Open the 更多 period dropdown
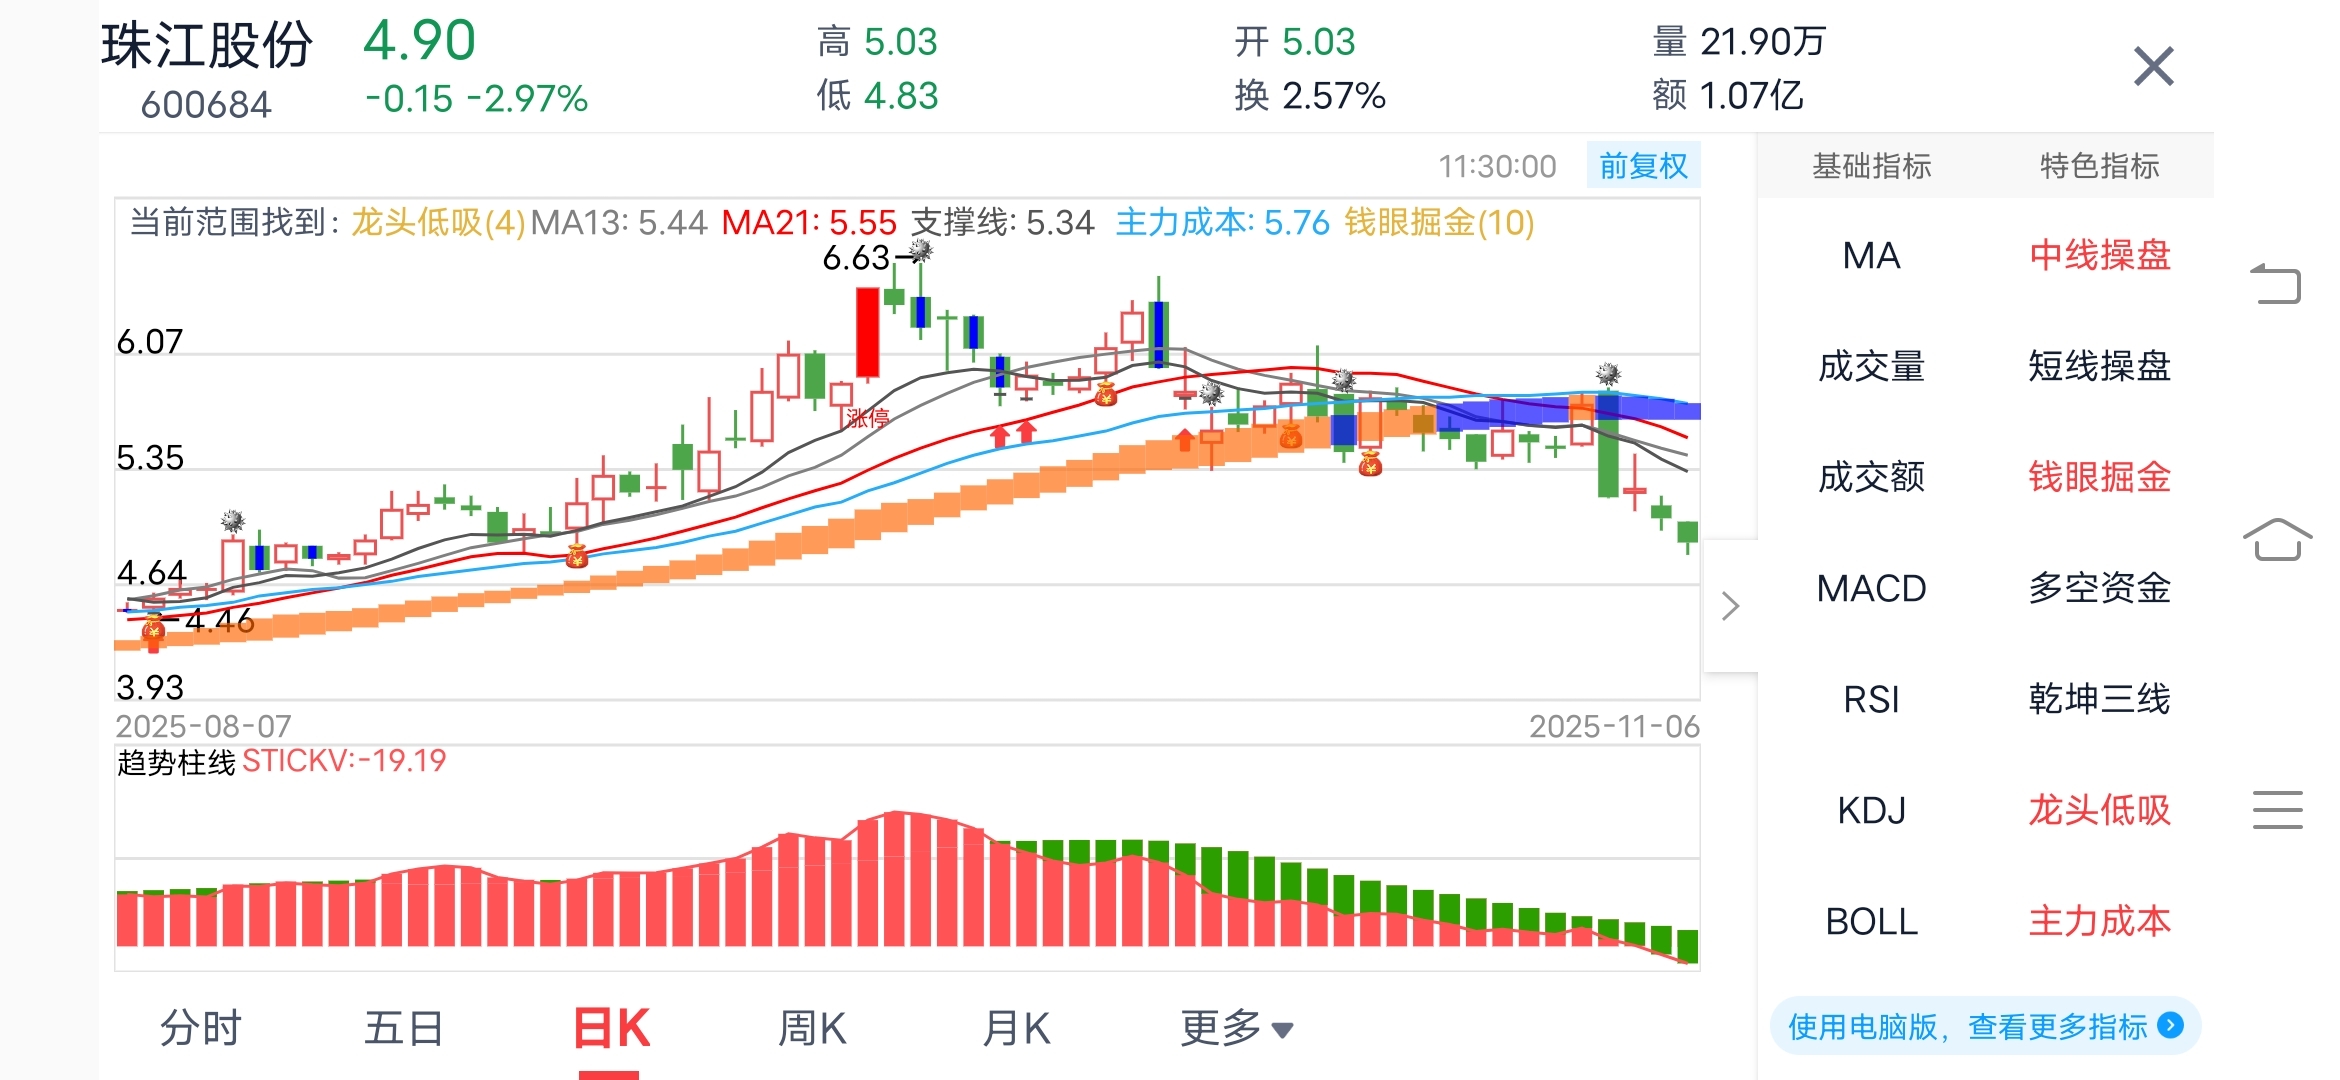This screenshot has height=1080, width=2340. click(1236, 1028)
